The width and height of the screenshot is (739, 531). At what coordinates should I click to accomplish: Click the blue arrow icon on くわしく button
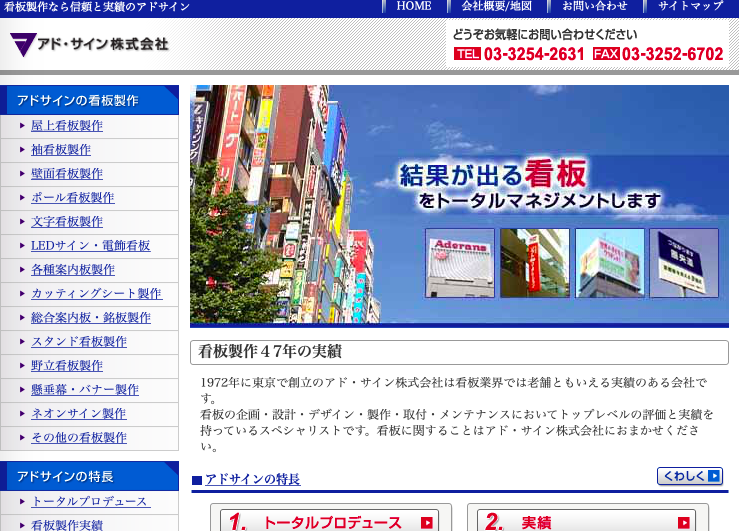[x=714, y=476]
